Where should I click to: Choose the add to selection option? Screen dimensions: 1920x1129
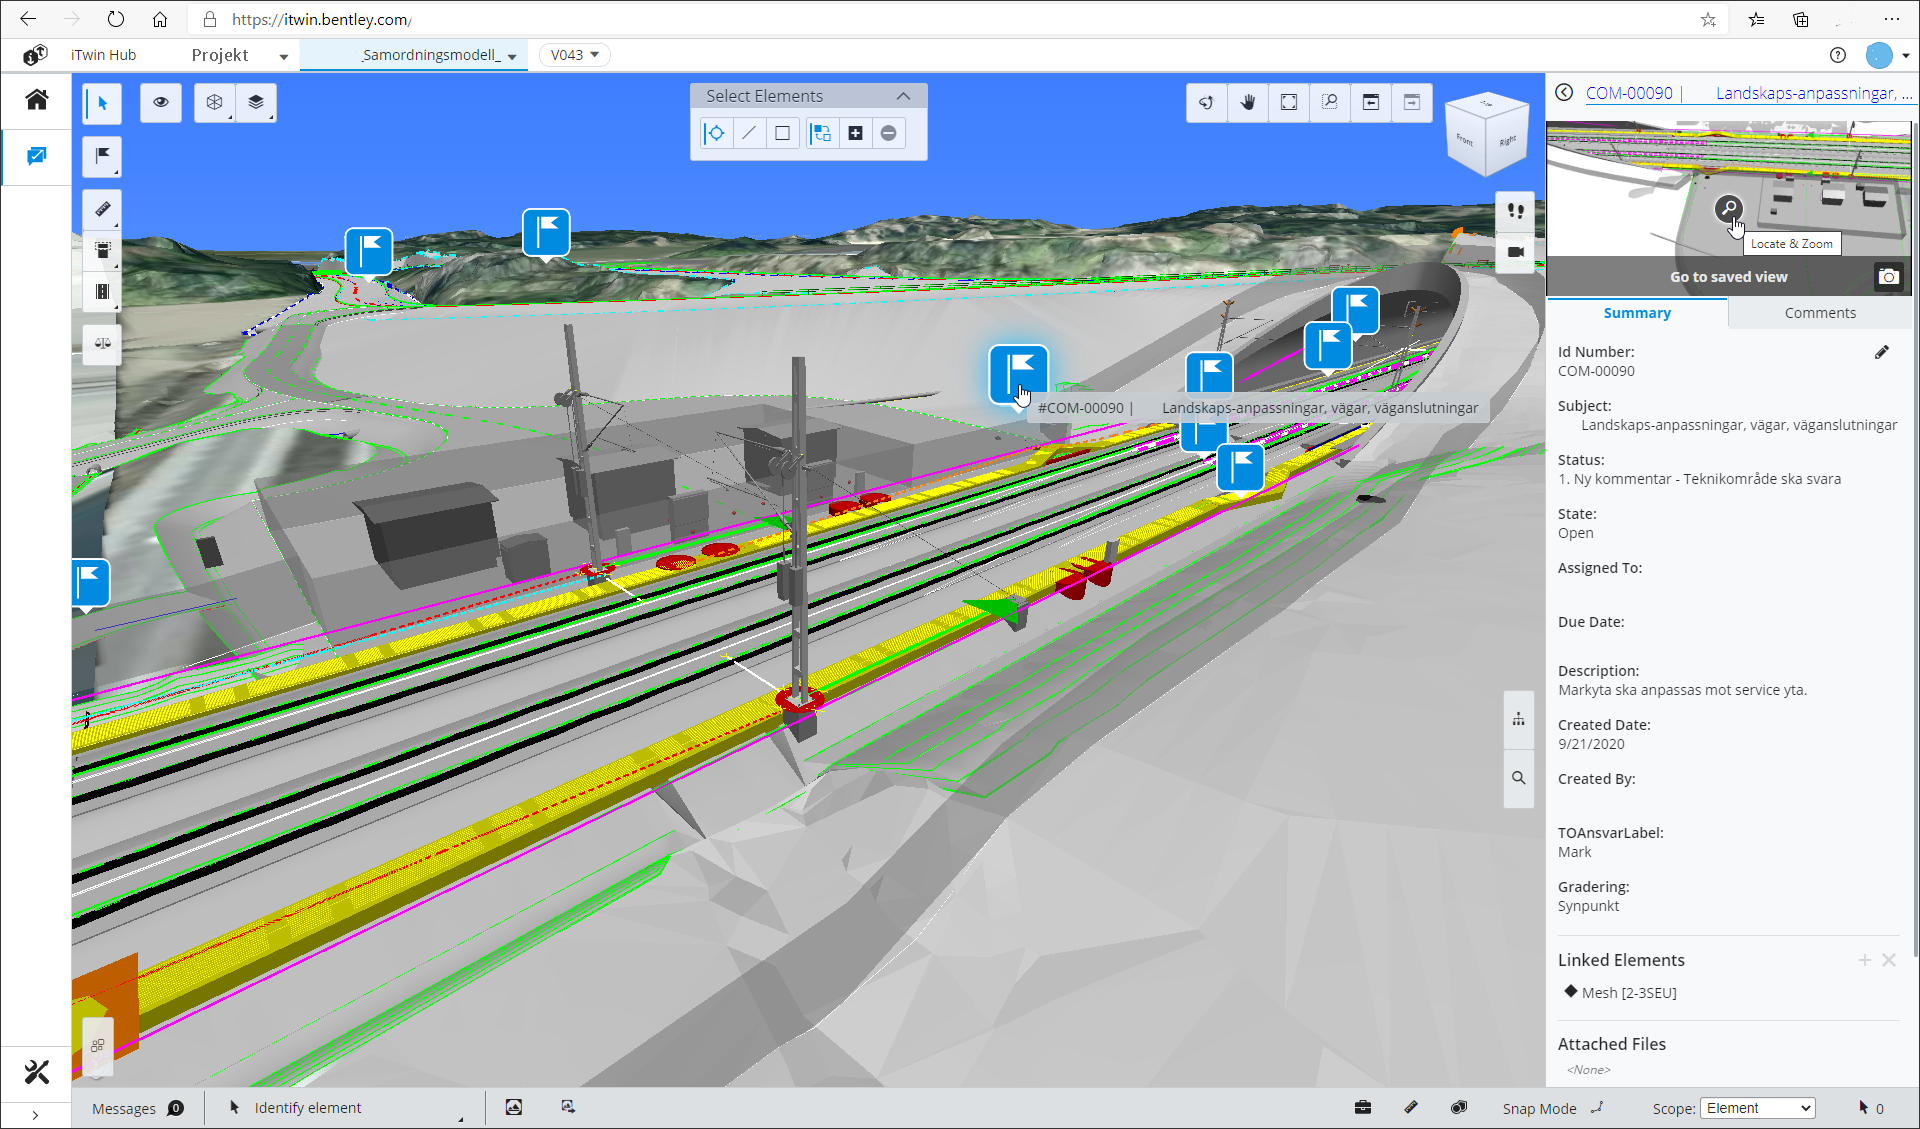[x=855, y=133]
